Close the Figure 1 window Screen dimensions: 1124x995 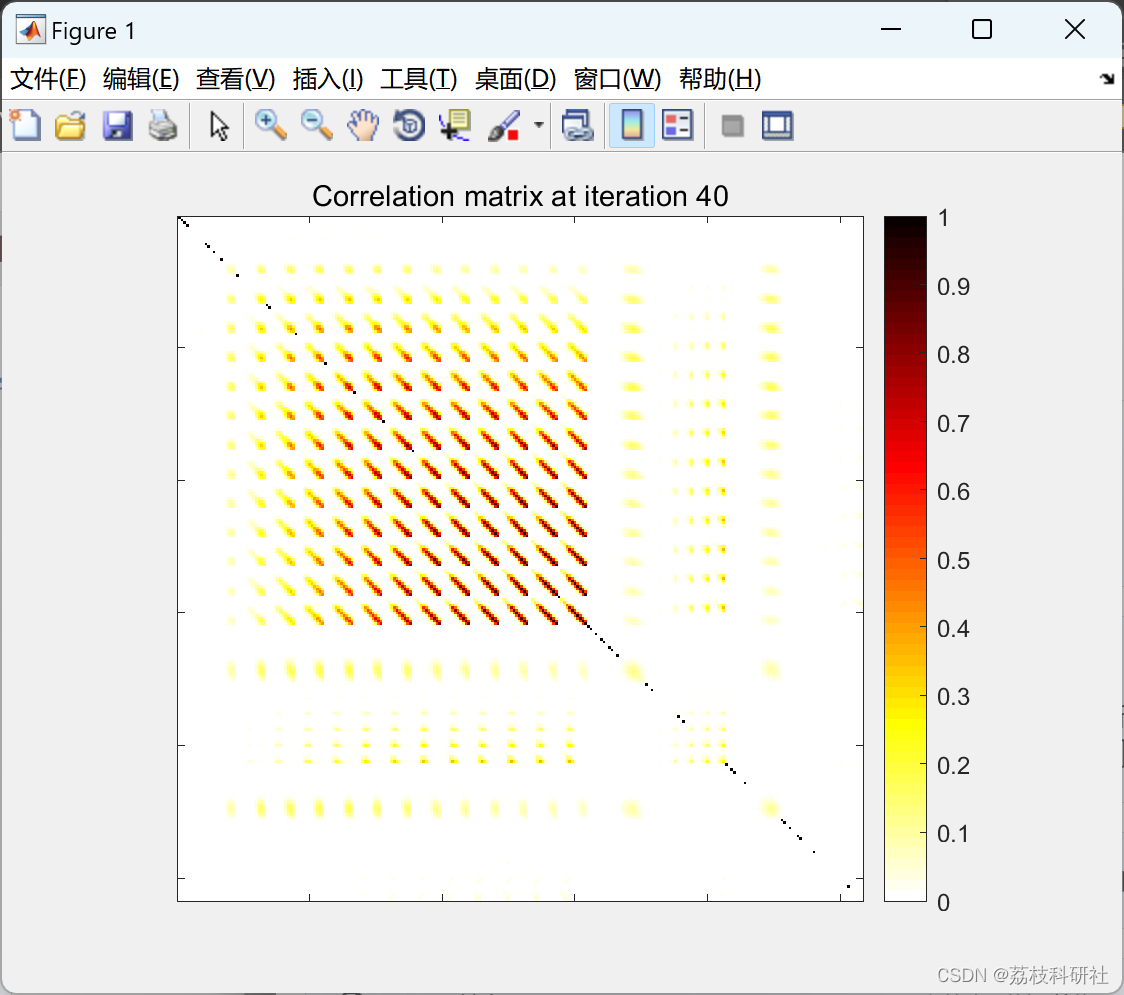(x=1075, y=29)
